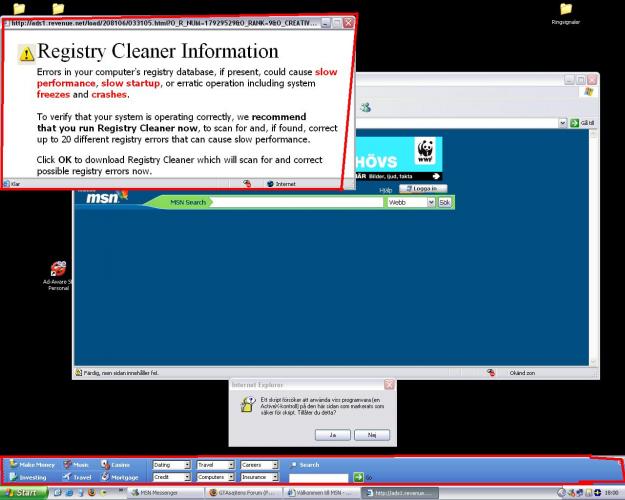625x500 pixels.
Task: Expand the browser address bar dropdown arrow
Action: (562, 123)
